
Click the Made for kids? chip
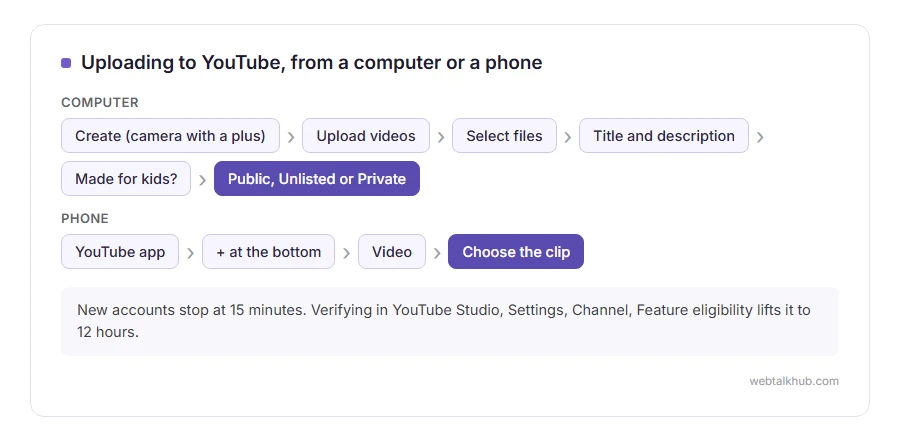pyautogui.click(x=126, y=179)
